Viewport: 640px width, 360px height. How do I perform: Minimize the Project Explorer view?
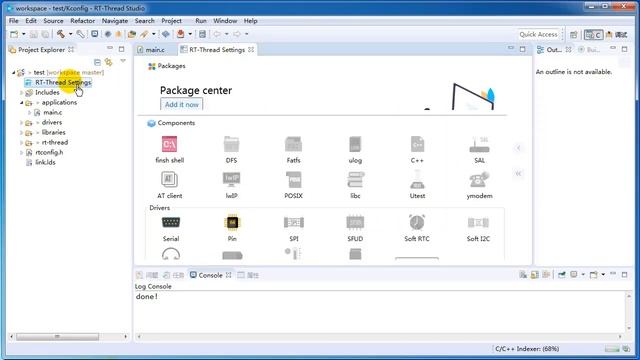109,49
